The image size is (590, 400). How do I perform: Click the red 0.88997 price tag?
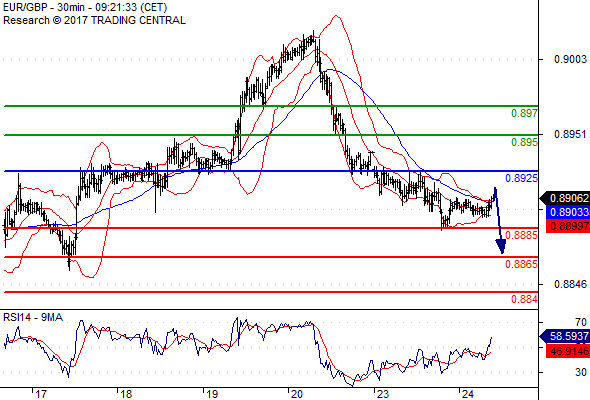click(567, 226)
